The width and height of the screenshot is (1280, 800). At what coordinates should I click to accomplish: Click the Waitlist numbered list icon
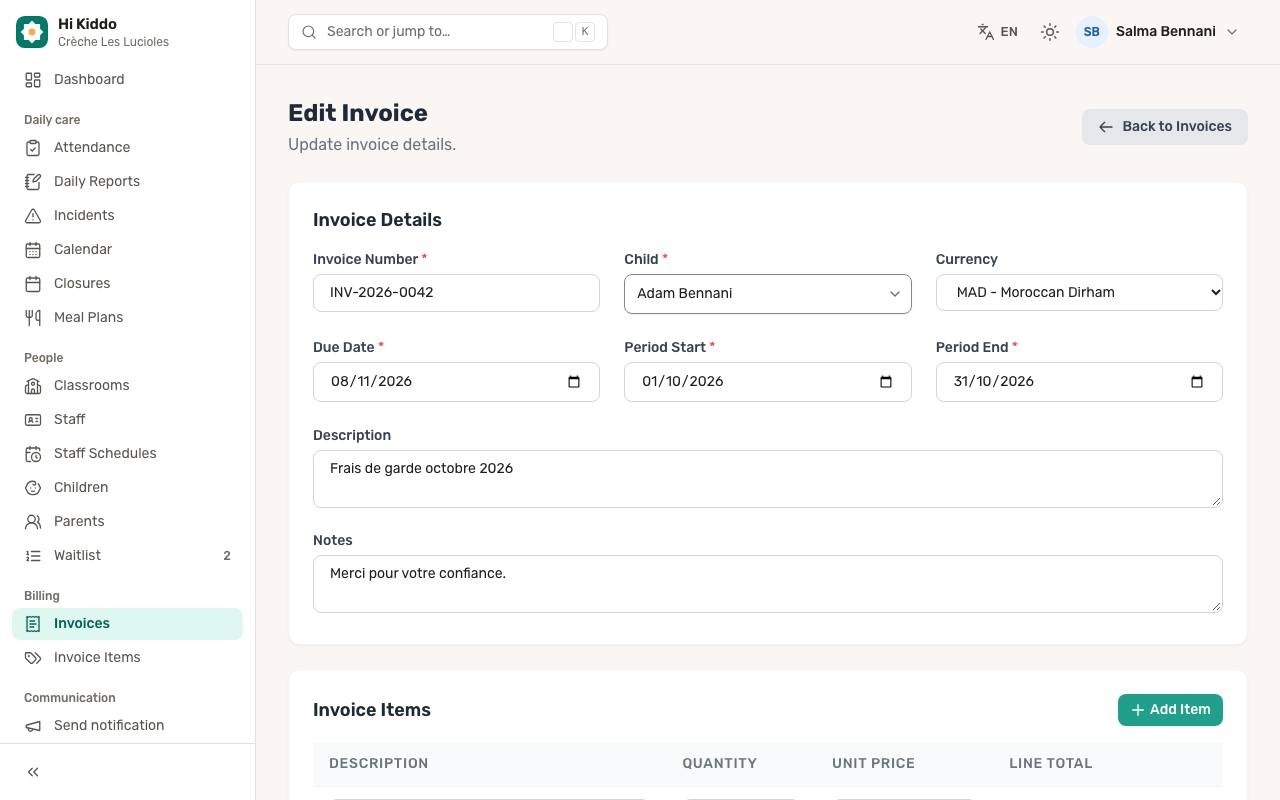(x=33, y=555)
